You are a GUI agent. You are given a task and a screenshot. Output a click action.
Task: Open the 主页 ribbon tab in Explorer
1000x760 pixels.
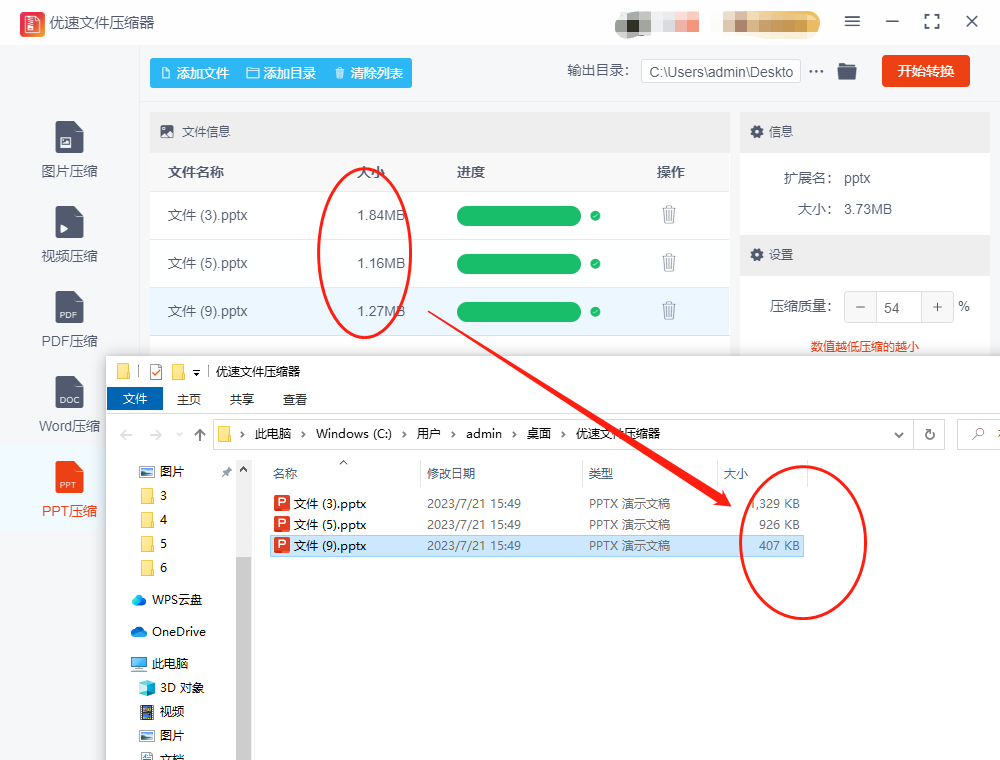pos(189,399)
